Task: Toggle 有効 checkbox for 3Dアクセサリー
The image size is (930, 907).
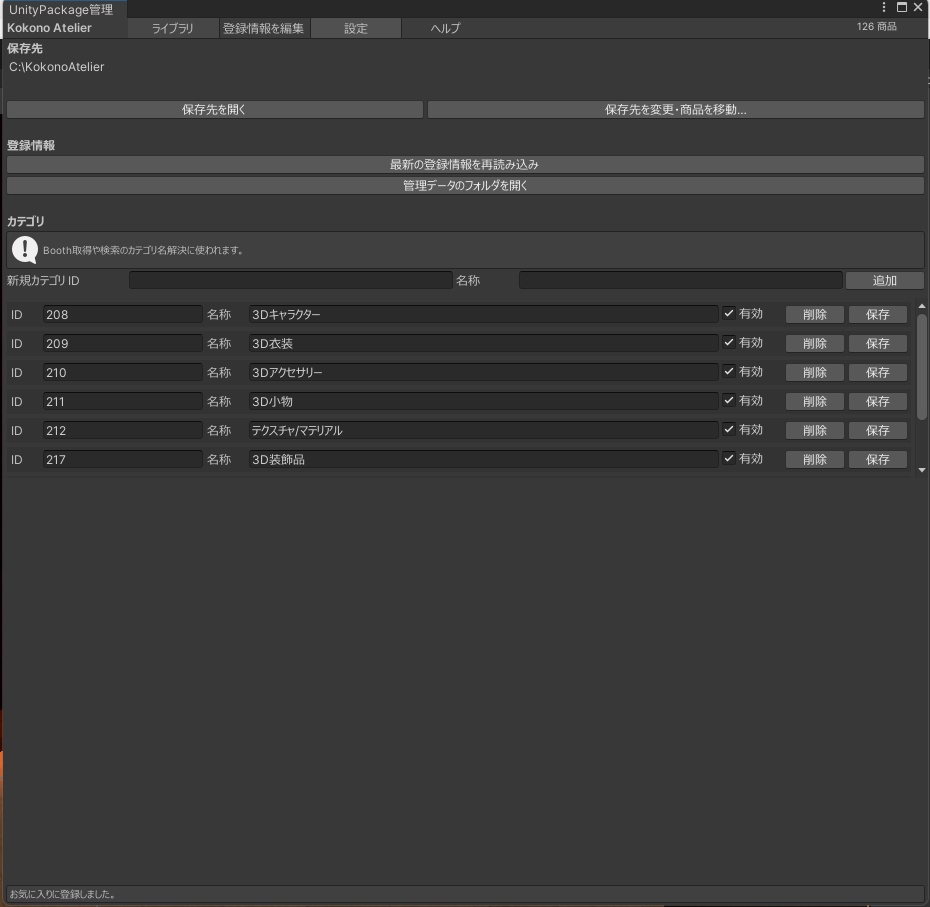Action: [x=729, y=371]
